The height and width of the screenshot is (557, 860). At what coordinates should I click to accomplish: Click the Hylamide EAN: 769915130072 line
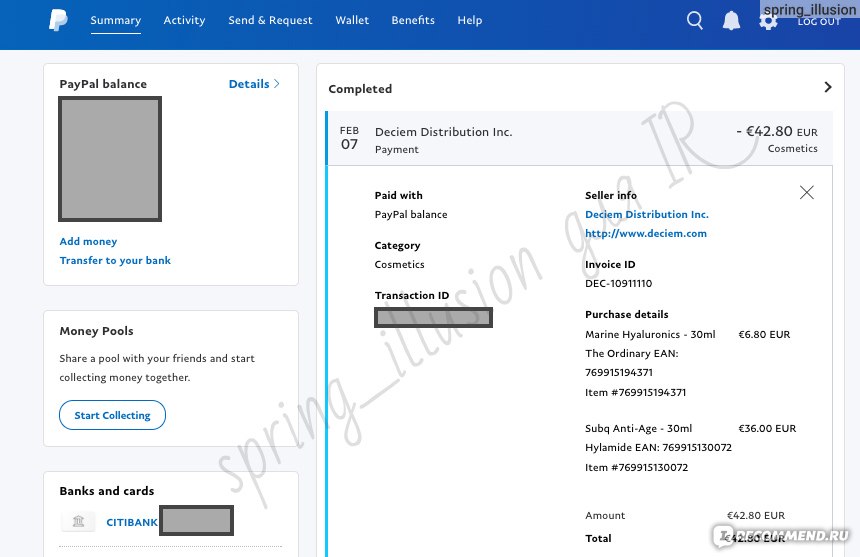[x=658, y=448]
